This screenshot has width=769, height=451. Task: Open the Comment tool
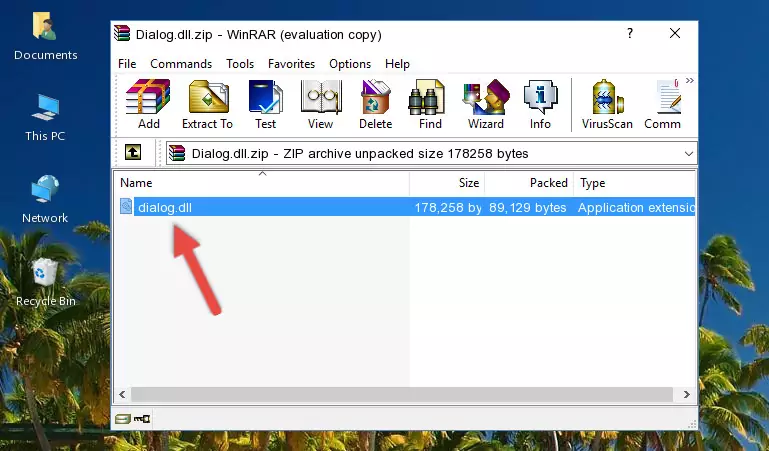(x=663, y=104)
